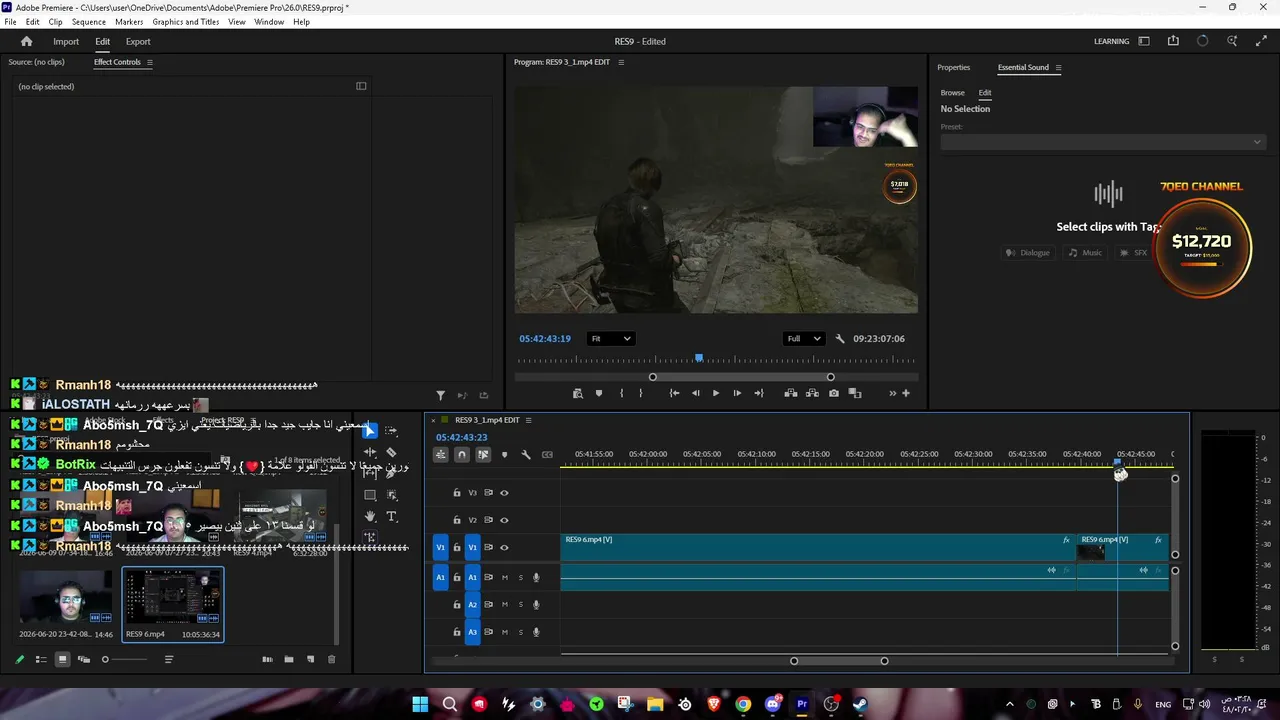The height and width of the screenshot is (720, 1280).
Task: Select the Rectangle tool
Action: tap(370, 495)
